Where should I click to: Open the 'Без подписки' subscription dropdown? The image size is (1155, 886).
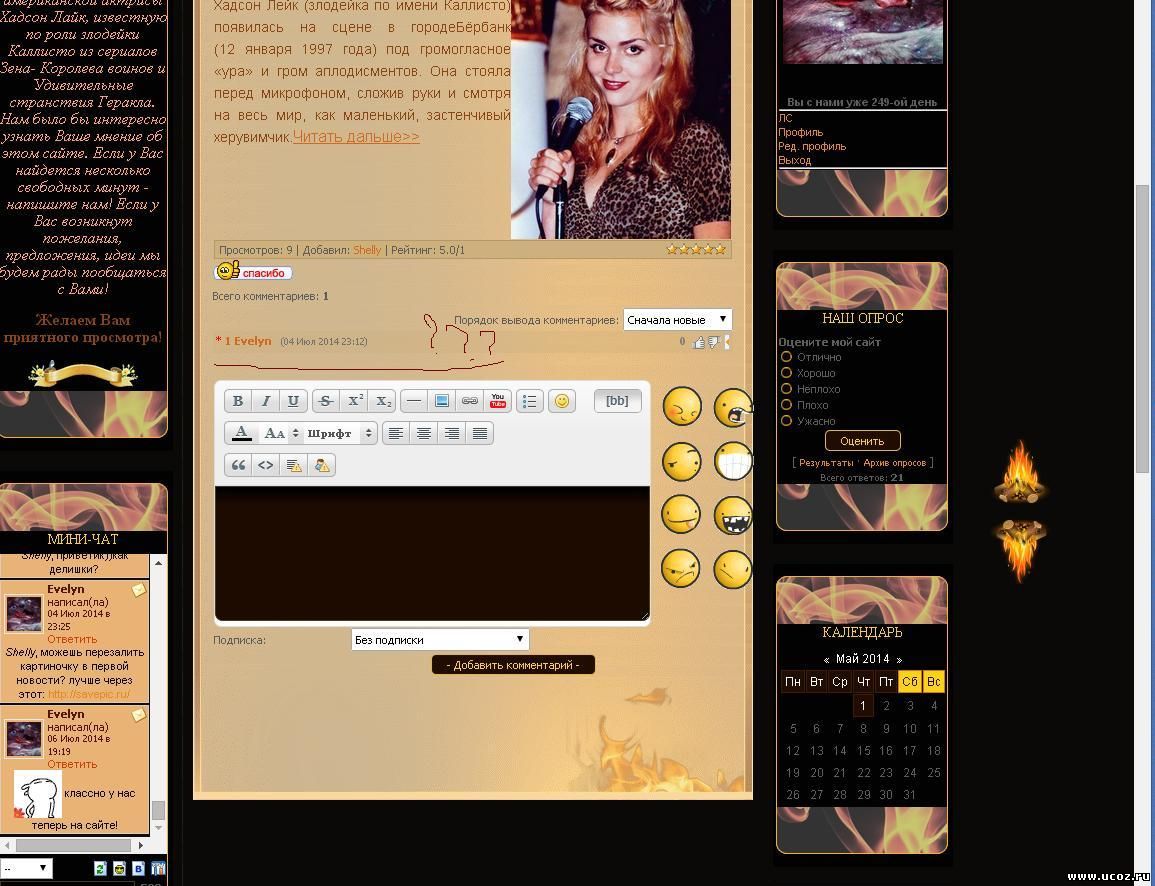click(440, 640)
